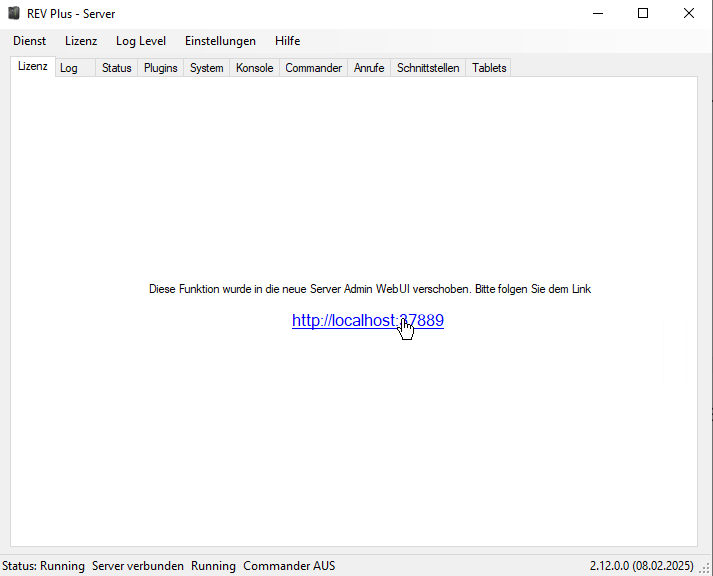This screenshot has height=576, width=713.
Task: Switch to the Log tab
Action: [x=69, y=68]
